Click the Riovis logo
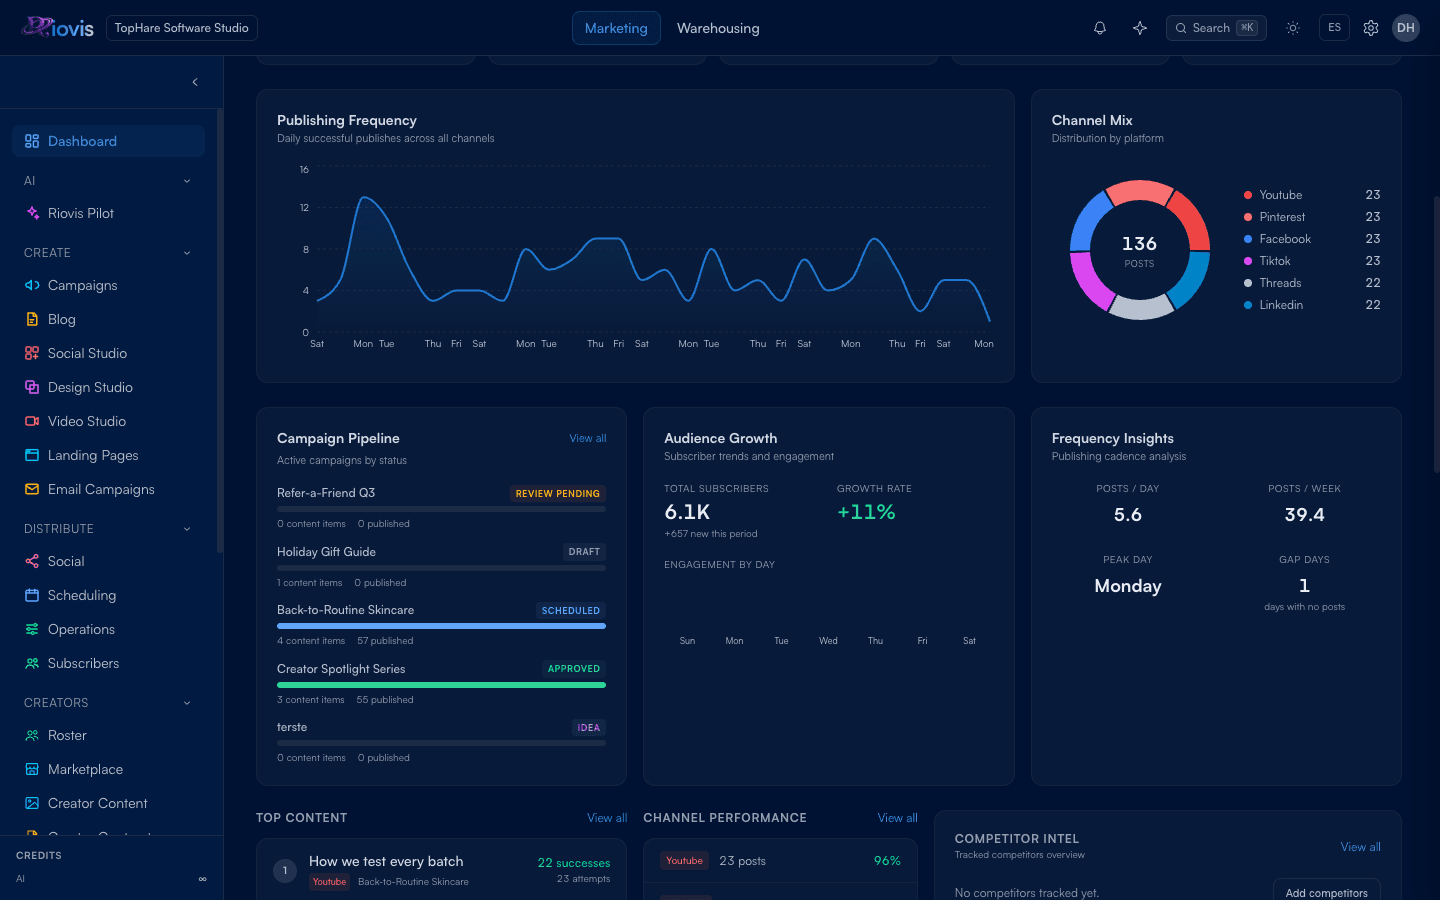 pos(58,28)
